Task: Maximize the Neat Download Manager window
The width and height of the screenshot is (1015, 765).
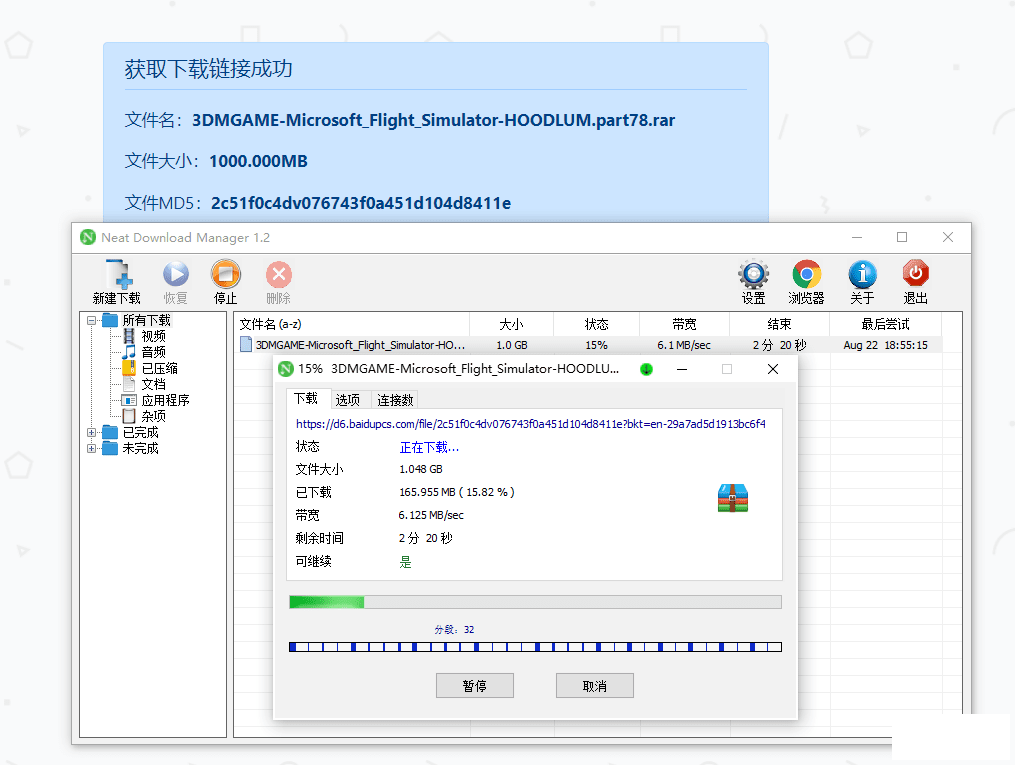Action: tap(902, 238)
